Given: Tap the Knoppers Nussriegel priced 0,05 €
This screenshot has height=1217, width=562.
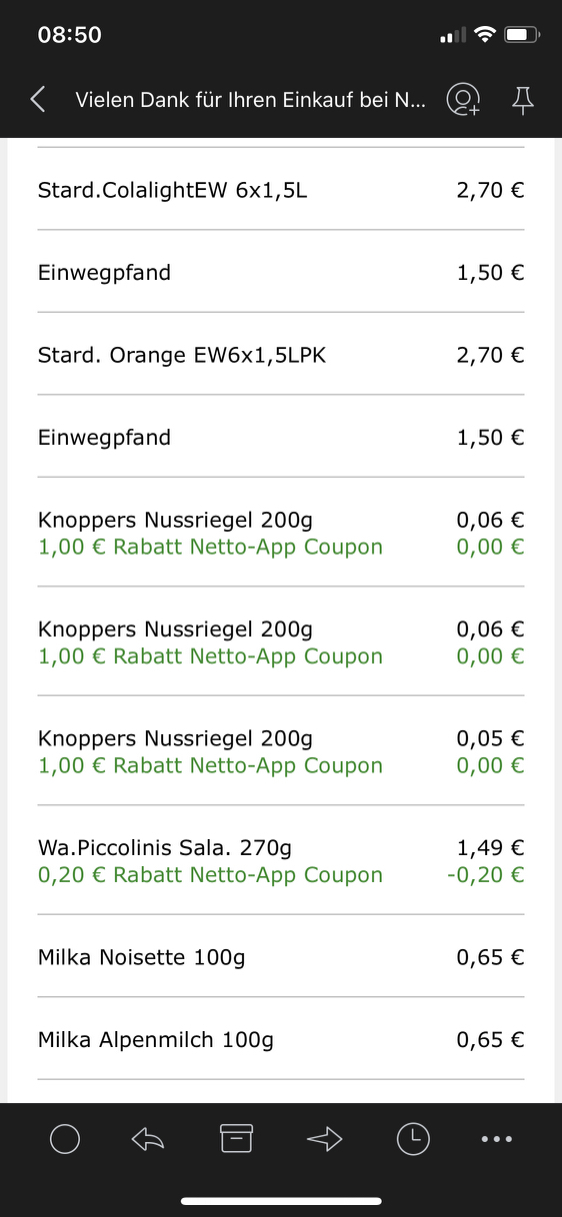Looking at the screenshot, I should click(281, 751).
